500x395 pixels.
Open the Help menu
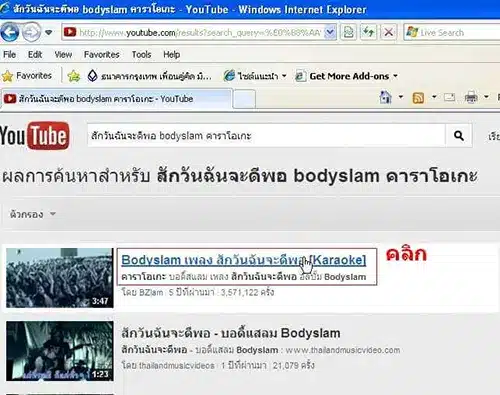(x=172, y=54)
